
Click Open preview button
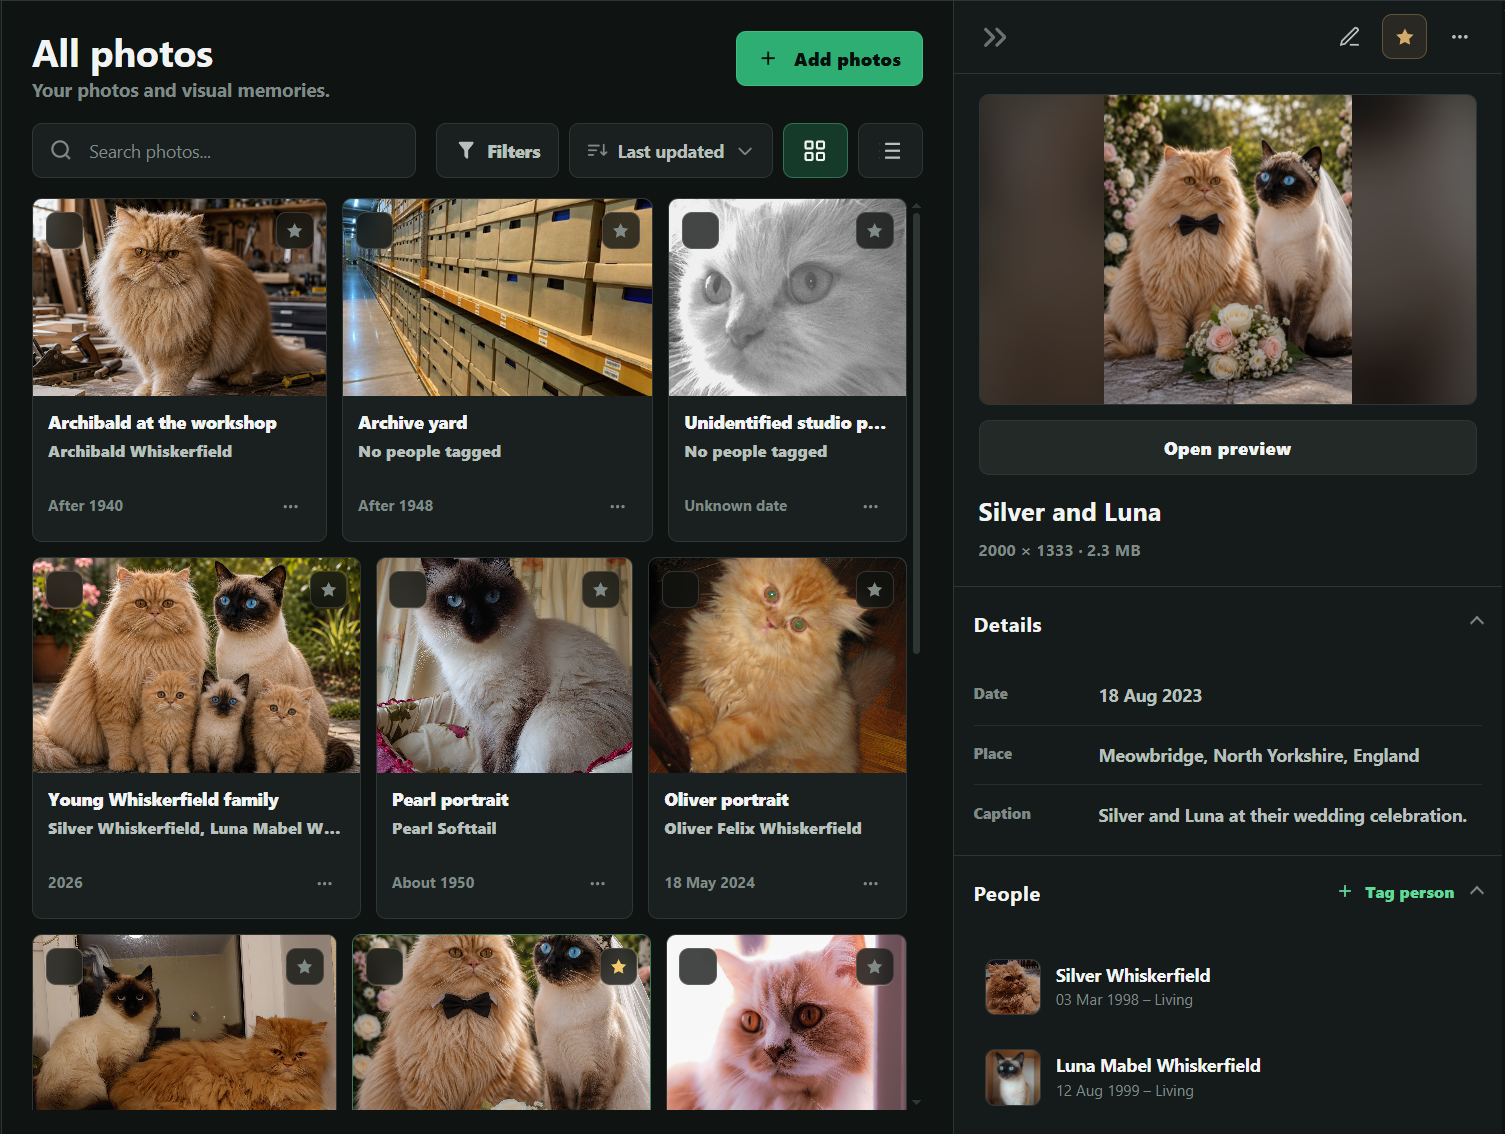pyautogui.click(x=1228, y=449)
